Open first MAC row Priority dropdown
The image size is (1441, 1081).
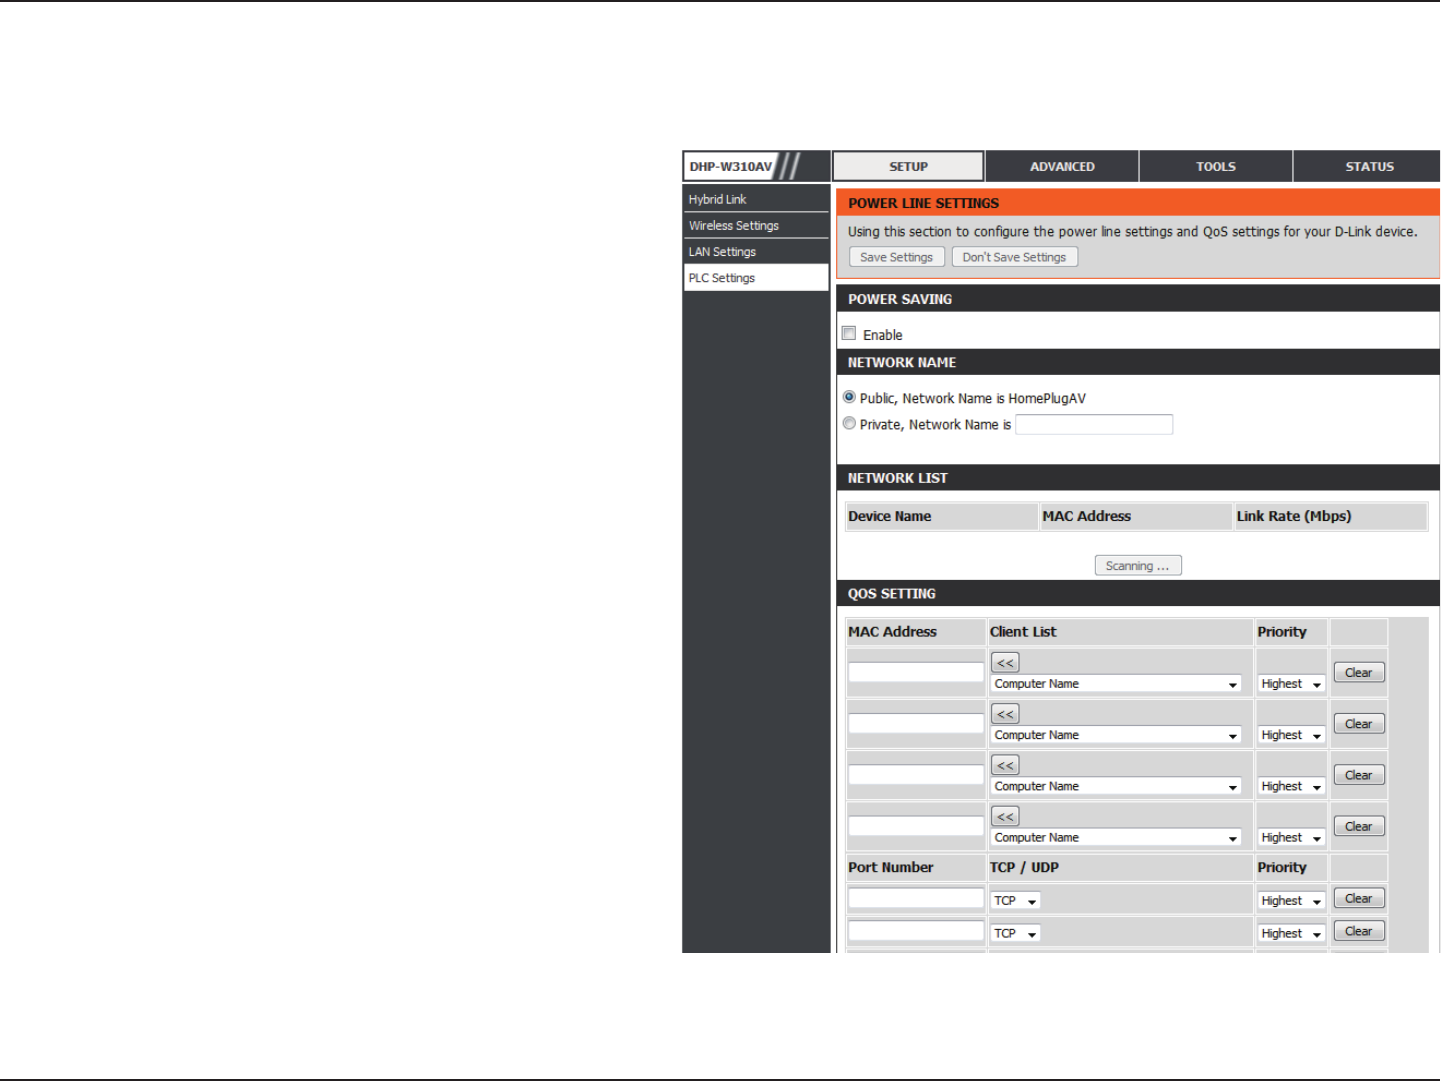[1291, 684]
